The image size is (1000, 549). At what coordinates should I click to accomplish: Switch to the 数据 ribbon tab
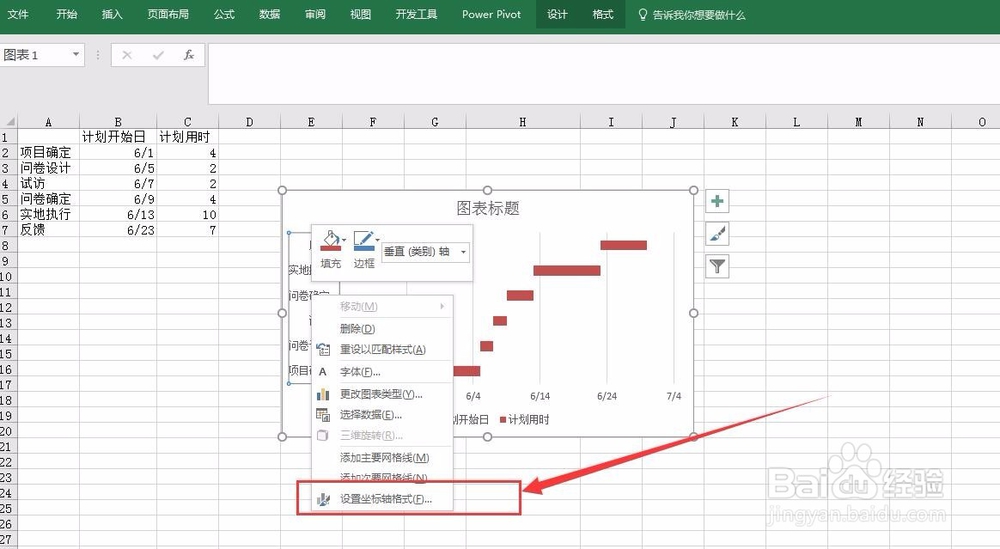[270, 14]
